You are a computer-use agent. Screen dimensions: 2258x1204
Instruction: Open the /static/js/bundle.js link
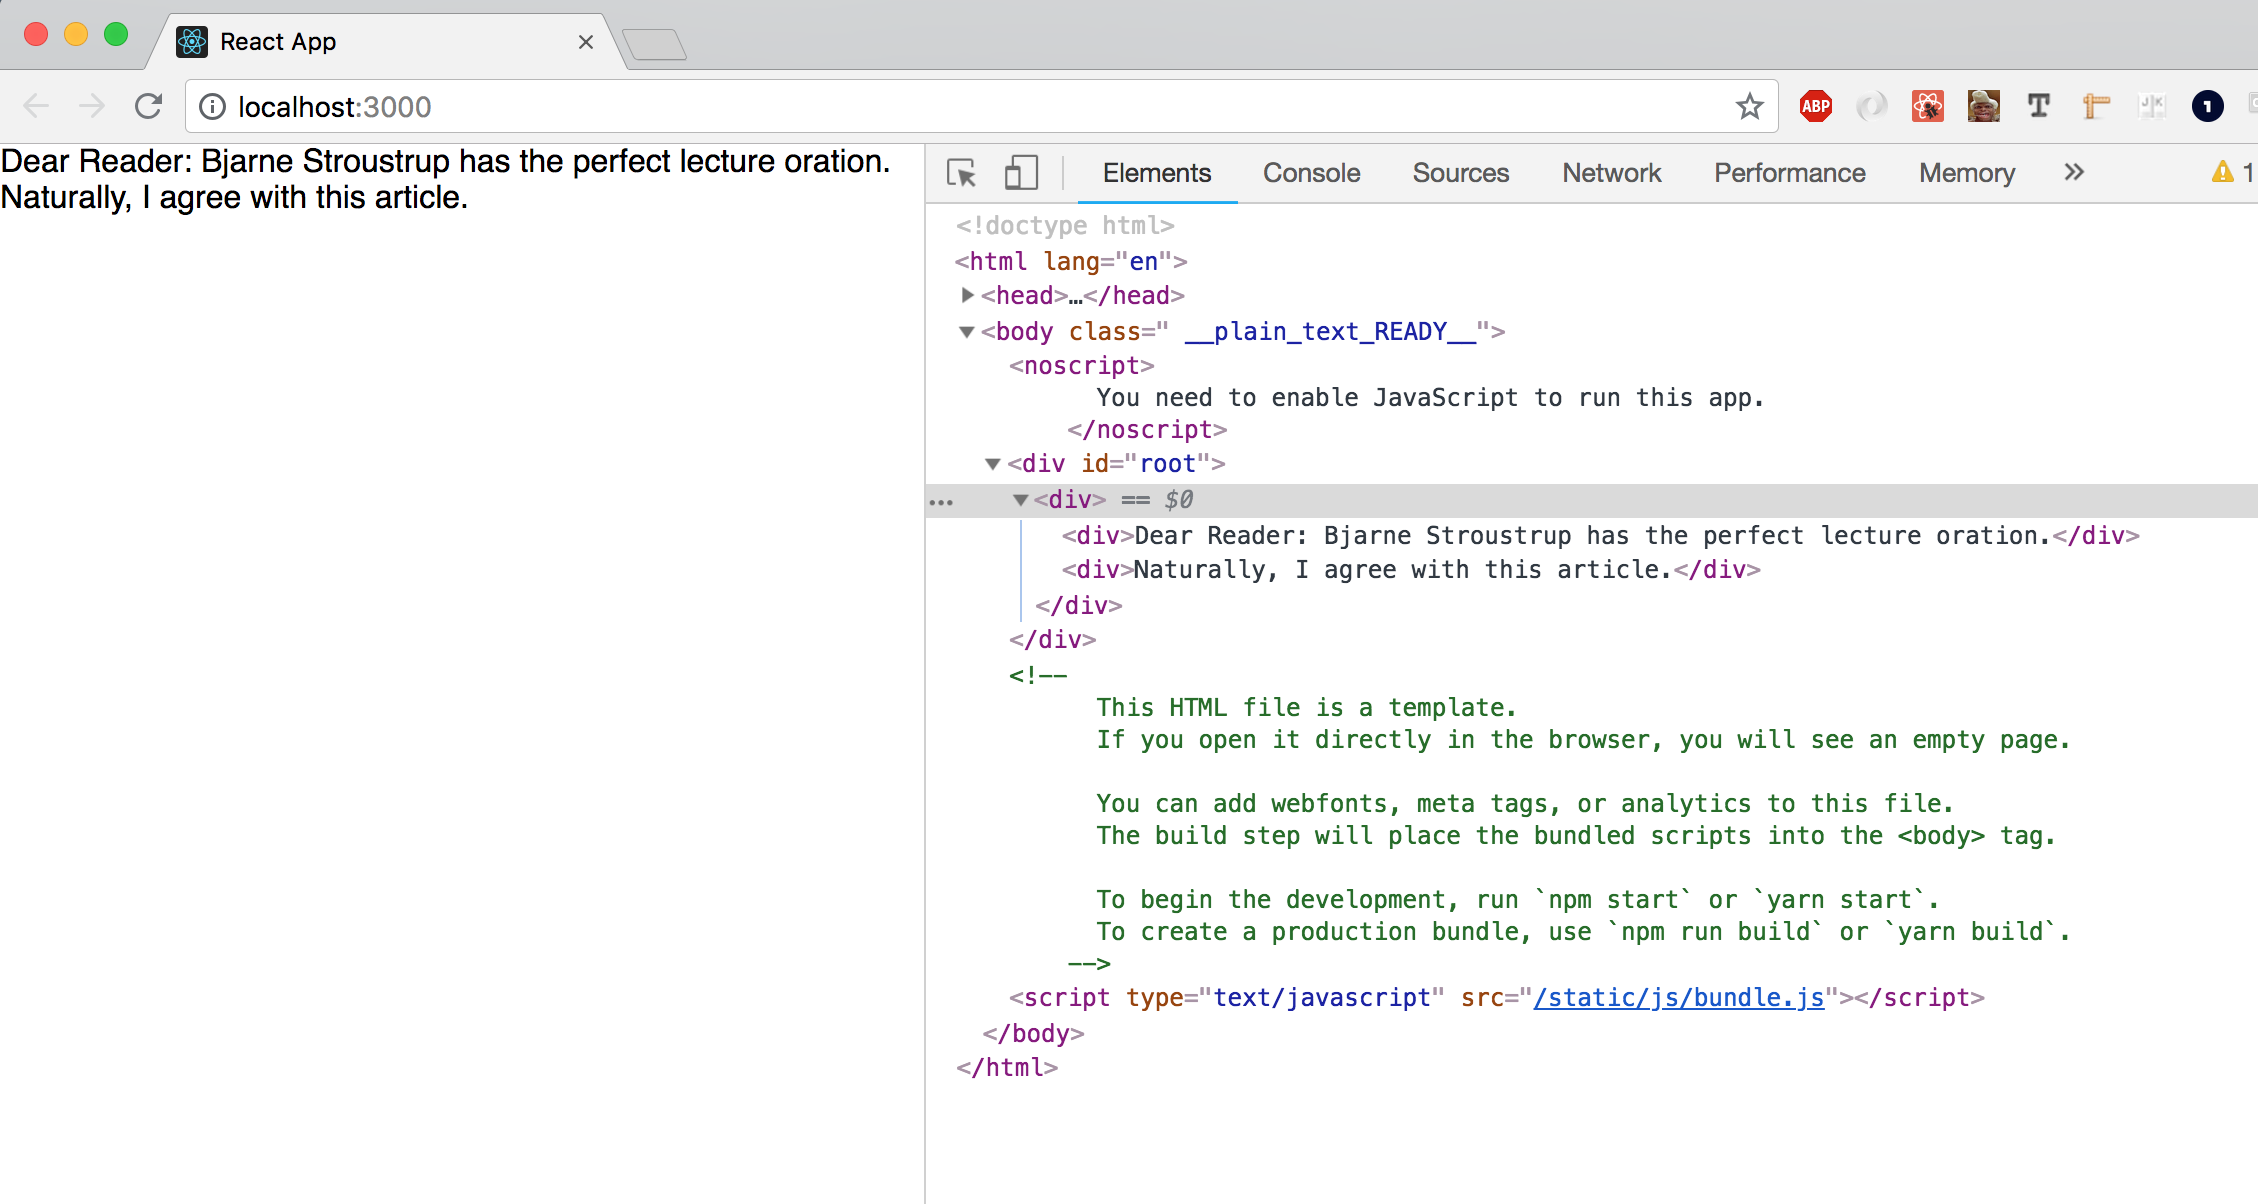point(1679,997)
